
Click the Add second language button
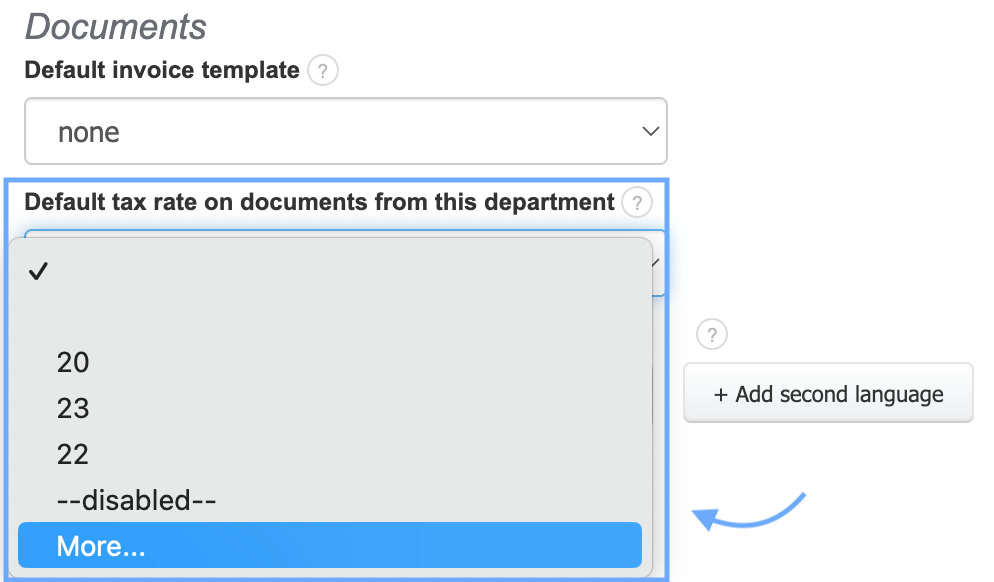tap(828, 393)
